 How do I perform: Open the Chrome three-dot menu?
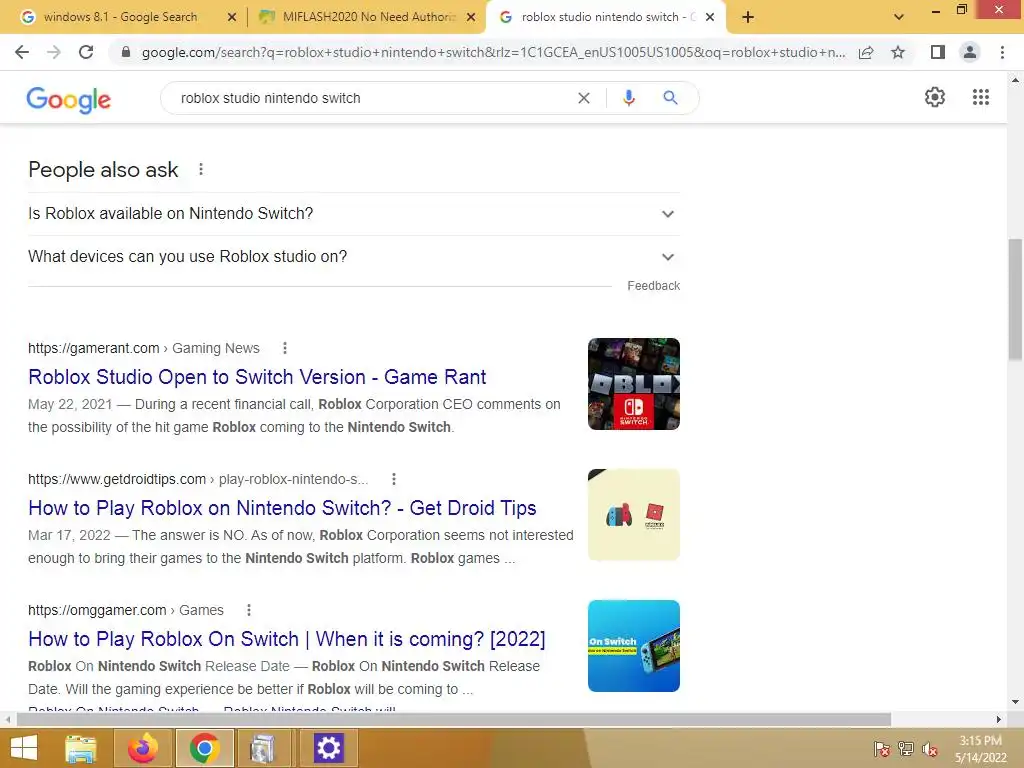[1002, 52]
